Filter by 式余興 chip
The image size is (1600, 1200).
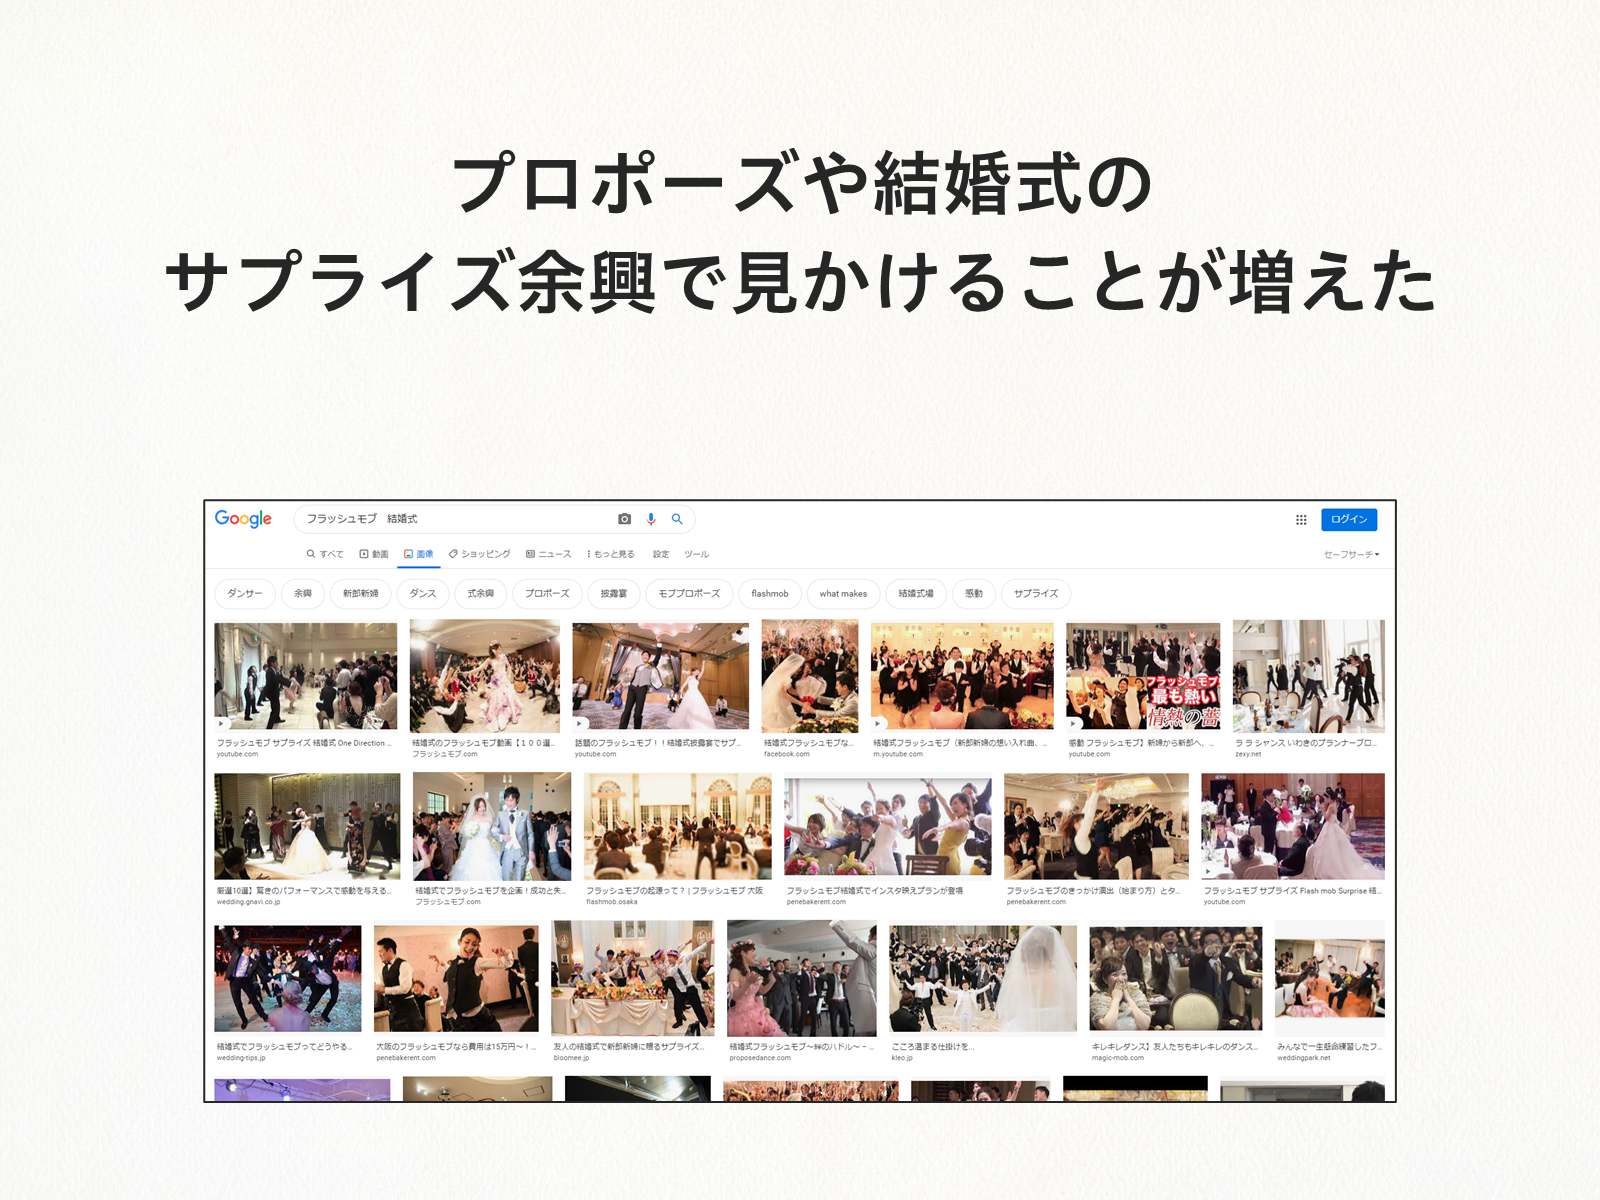[481, 594]
